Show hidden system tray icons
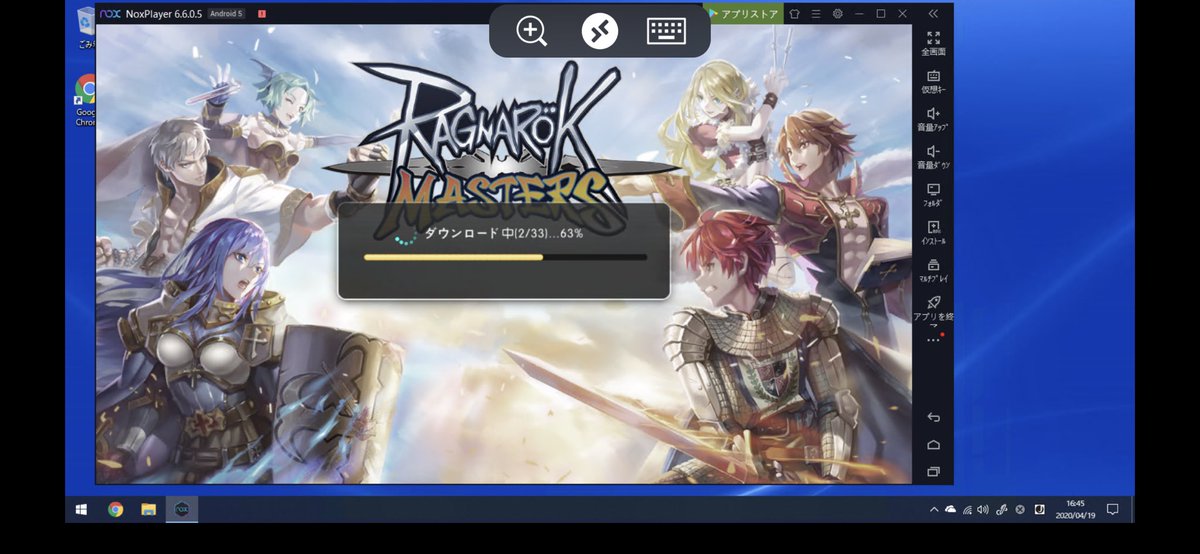 (934, 509)
